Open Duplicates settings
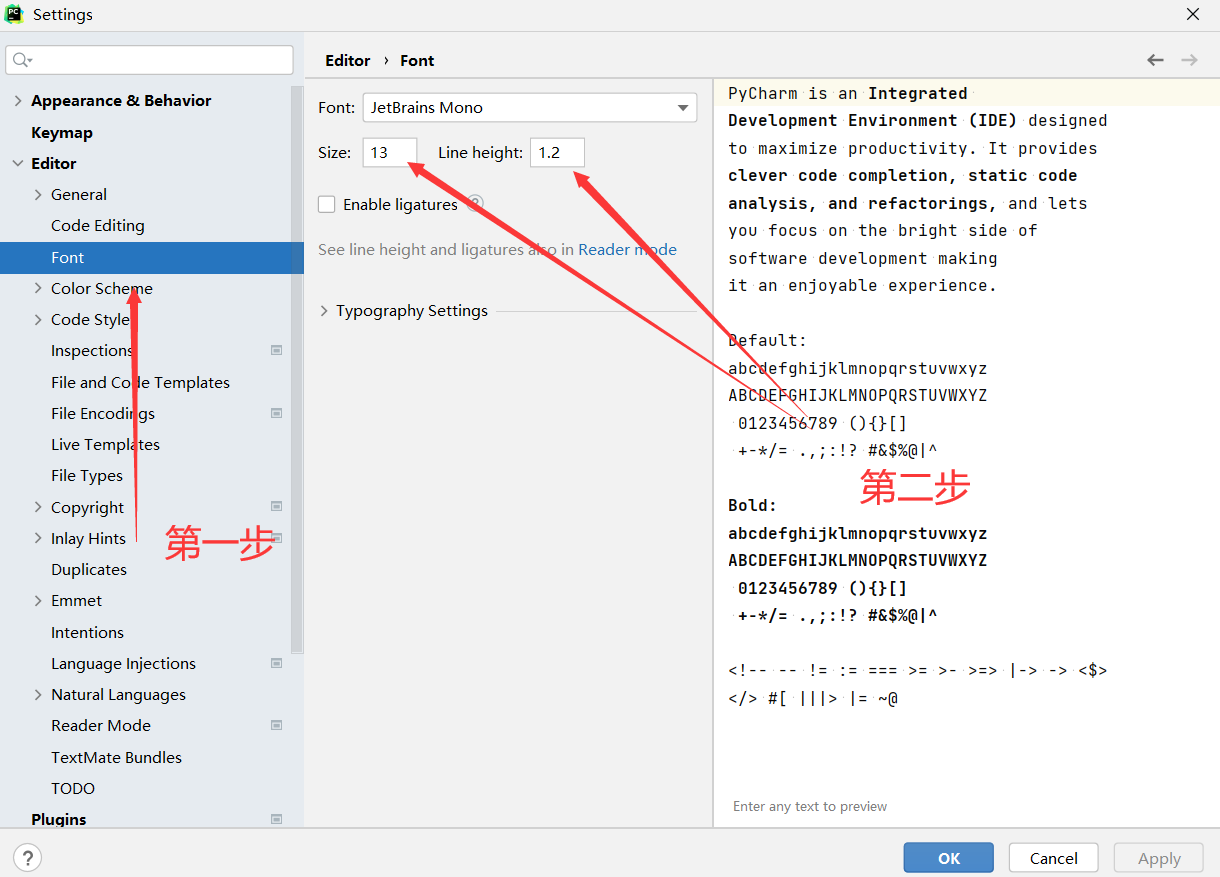 pyautogui.click(x=89, y=569)
